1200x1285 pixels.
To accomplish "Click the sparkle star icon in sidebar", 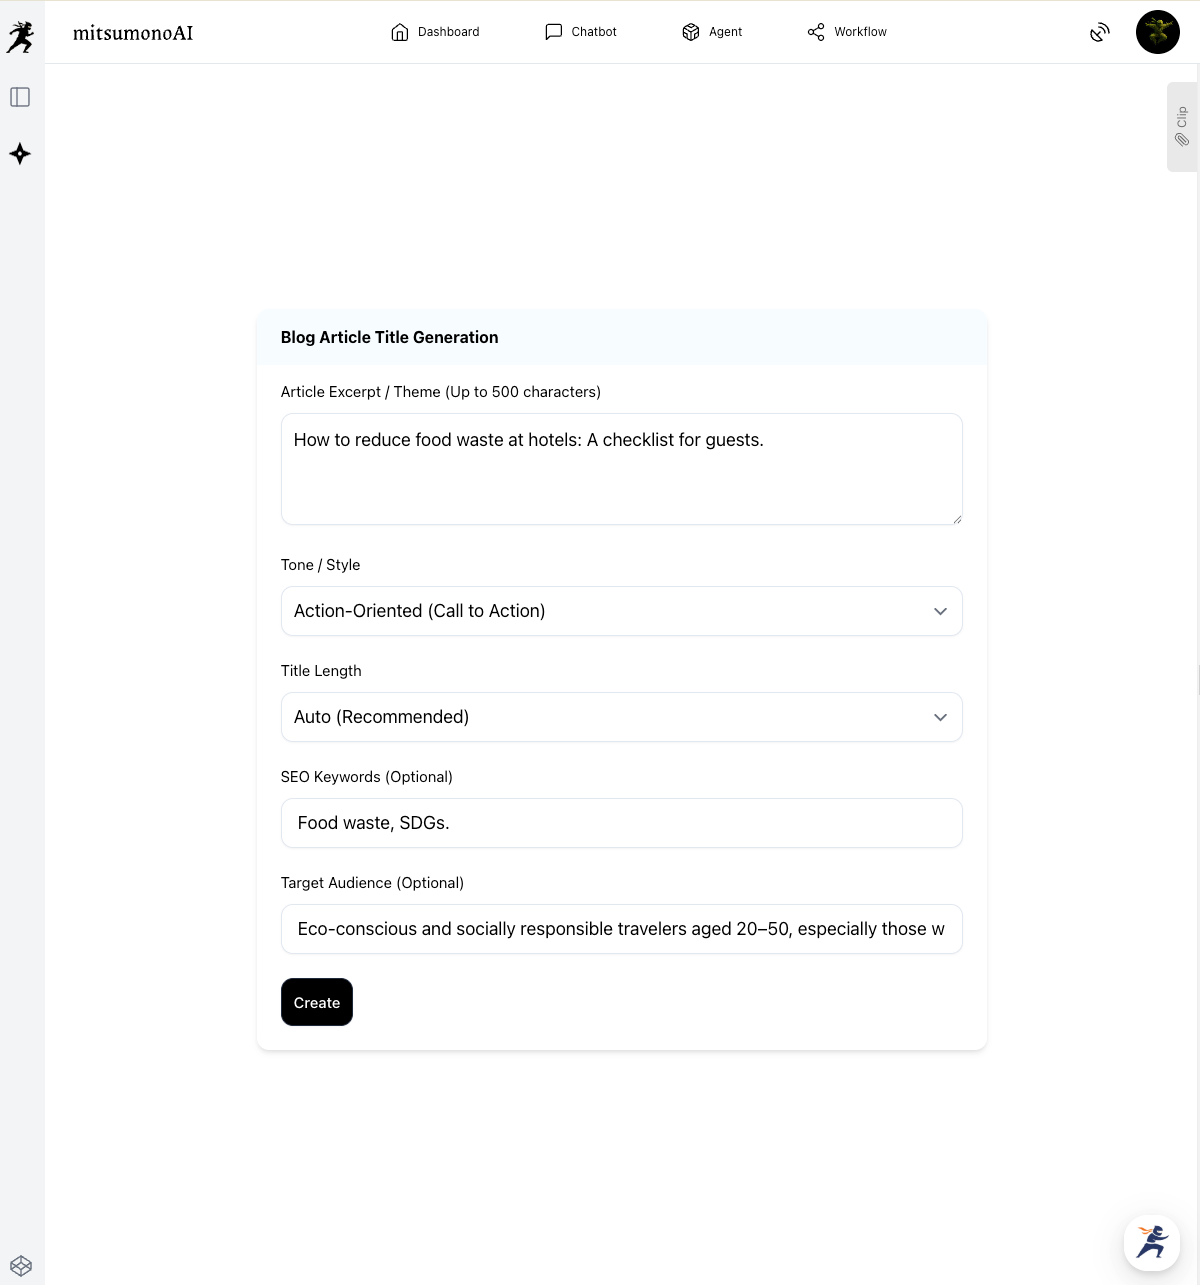I will point(20,154).
